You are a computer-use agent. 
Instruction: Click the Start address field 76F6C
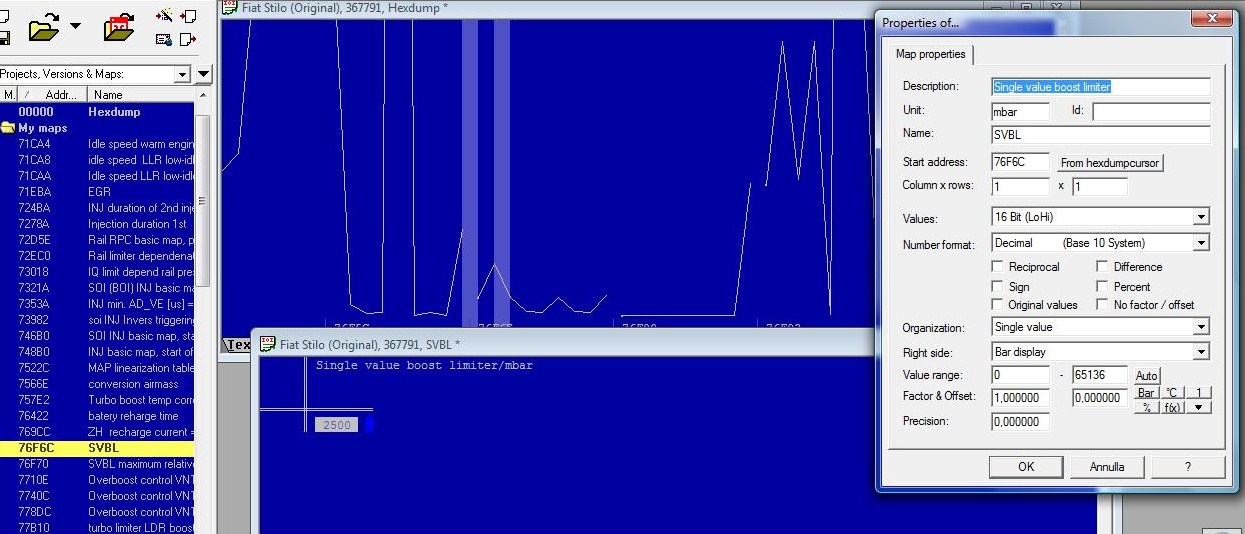[x=1020, y=162]
